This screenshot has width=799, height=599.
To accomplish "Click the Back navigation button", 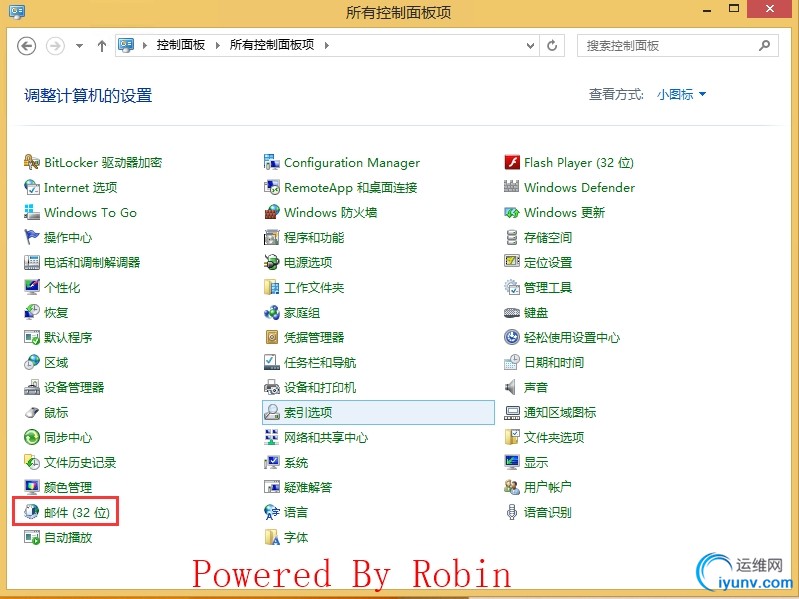I will click(x=26, y=46).
